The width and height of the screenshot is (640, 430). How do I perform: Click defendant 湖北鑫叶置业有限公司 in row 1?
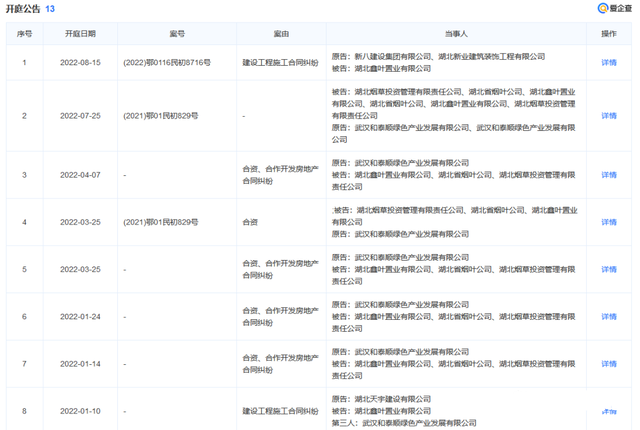tap(393, 69)
